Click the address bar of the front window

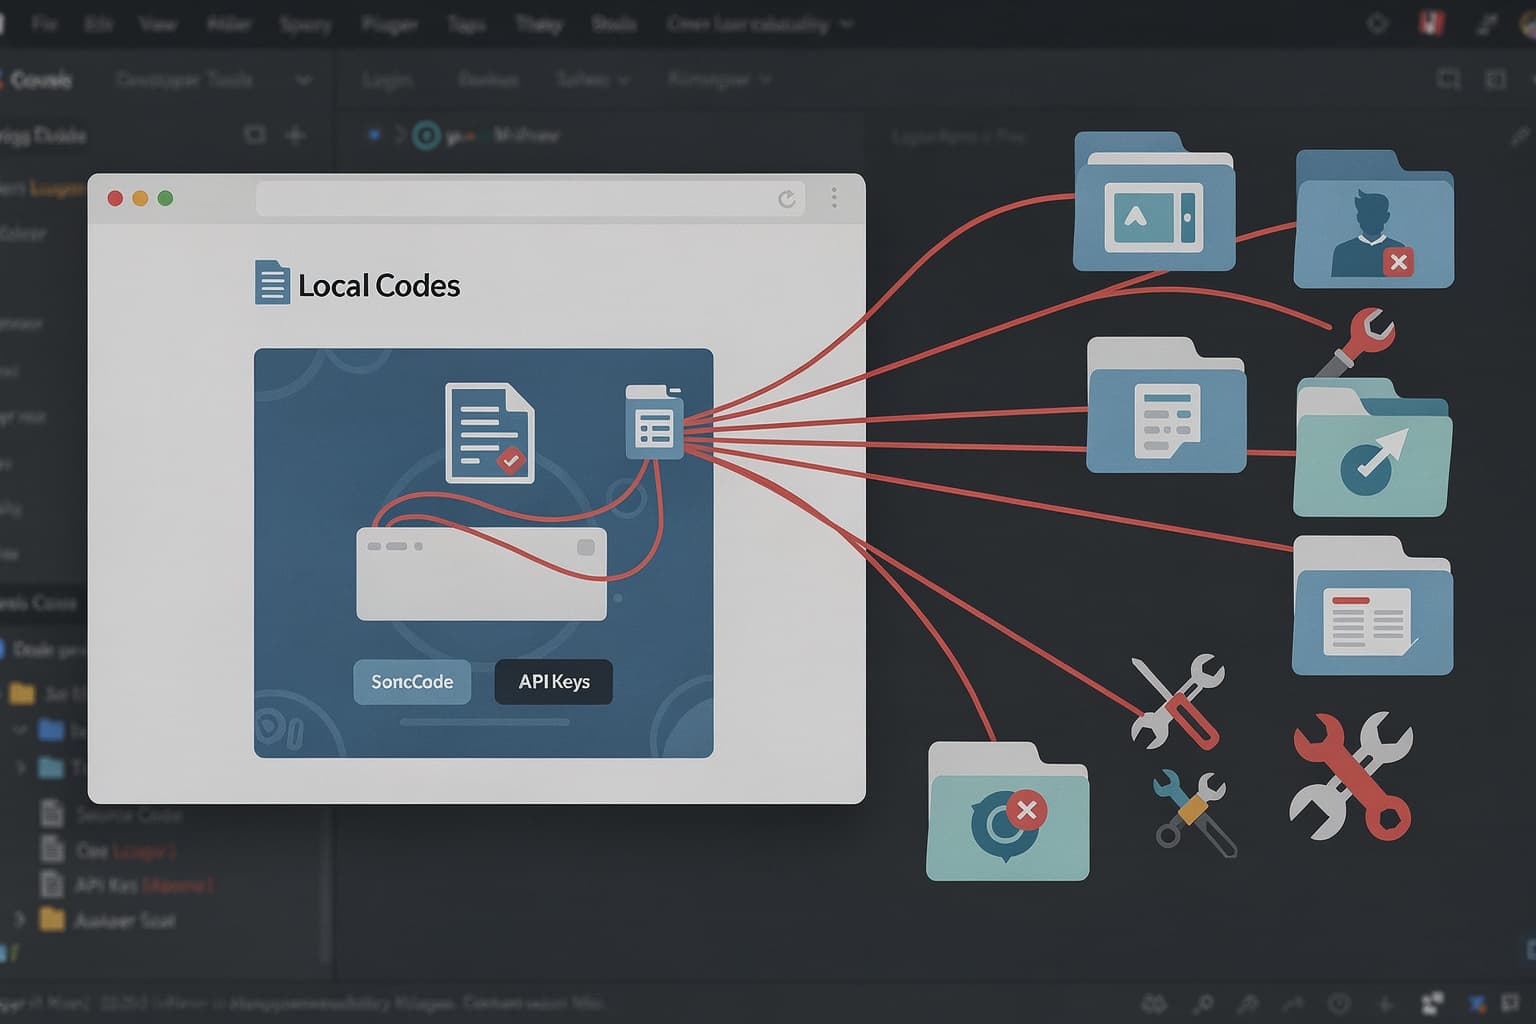531,199
